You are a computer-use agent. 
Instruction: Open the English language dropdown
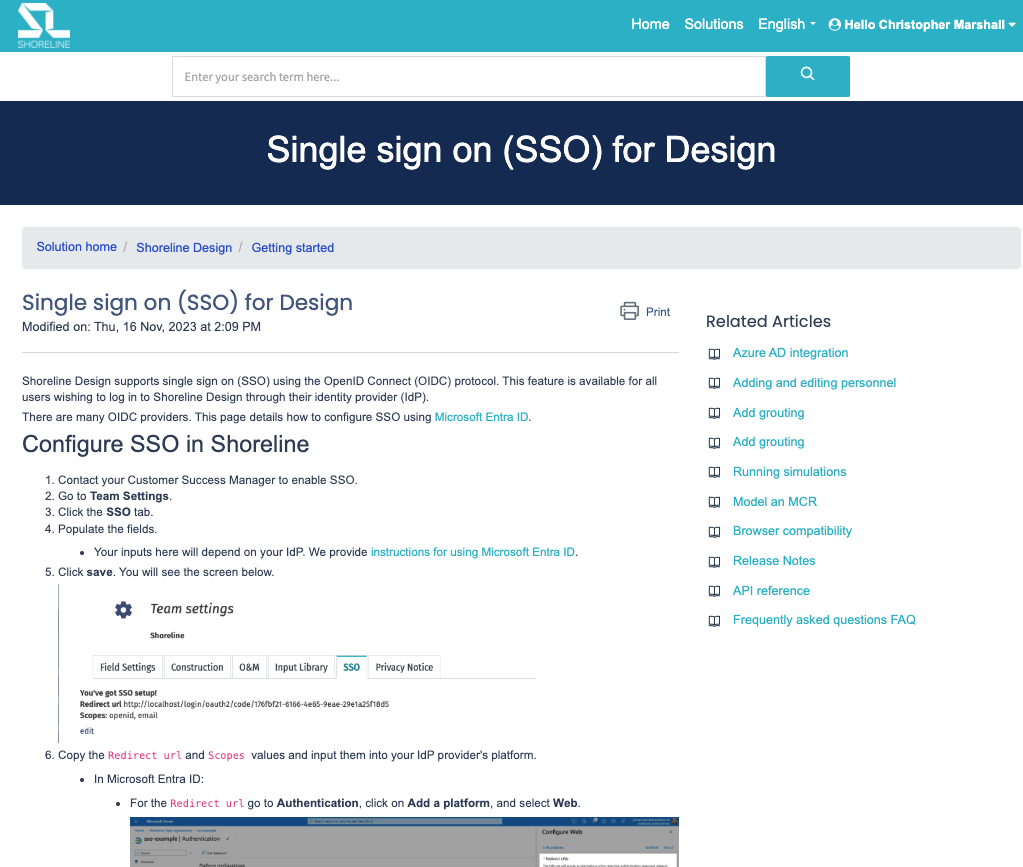click(786, 24)
